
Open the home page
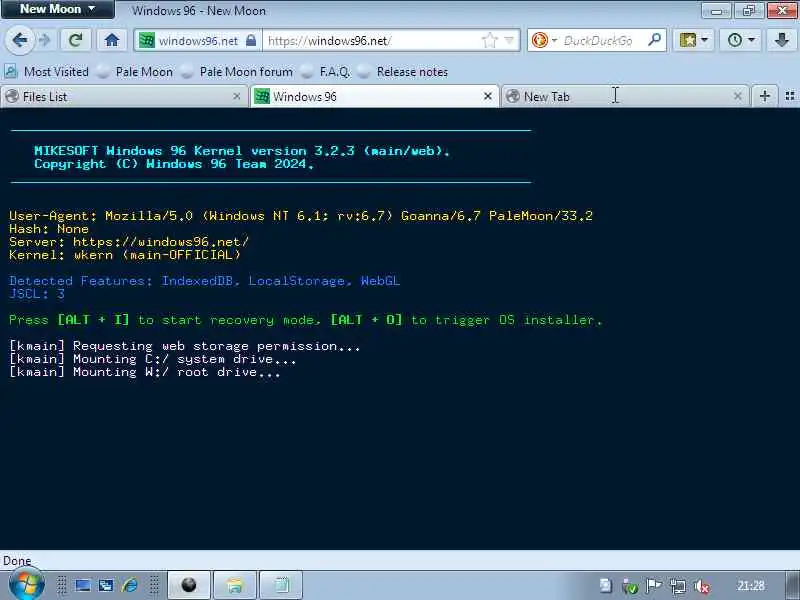pyautogui.click(x=112, y=40)
